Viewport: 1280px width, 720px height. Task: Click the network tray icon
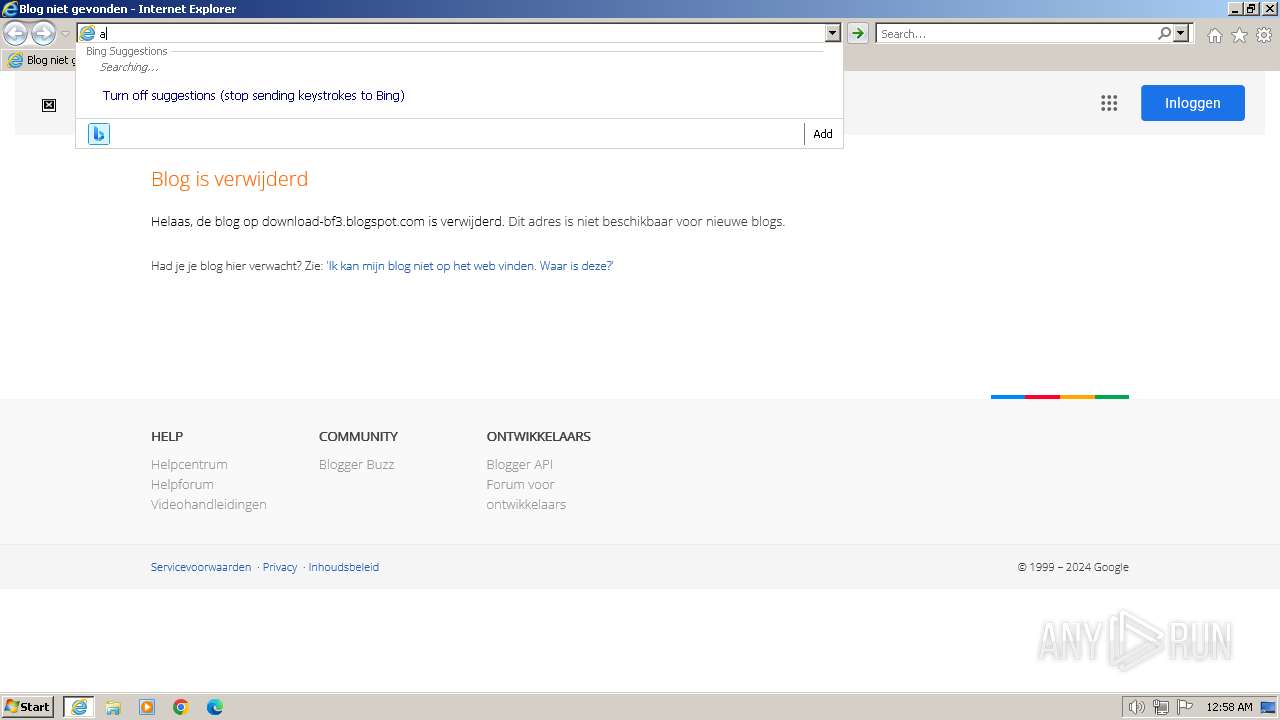click(1161, 707)
